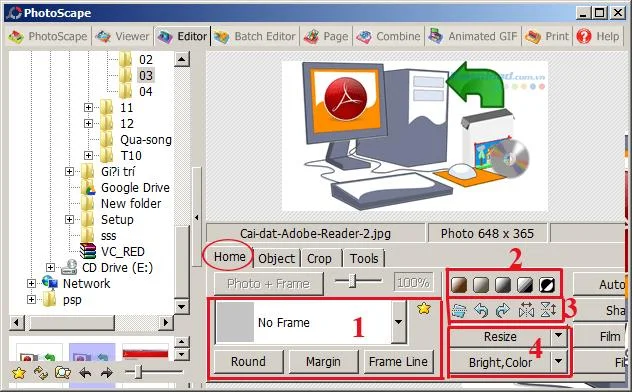Viewport: 632px width, 392px height.
Task: Click the frame opacity slider handle
Action: pyautogui.click(x=352, y=281)
